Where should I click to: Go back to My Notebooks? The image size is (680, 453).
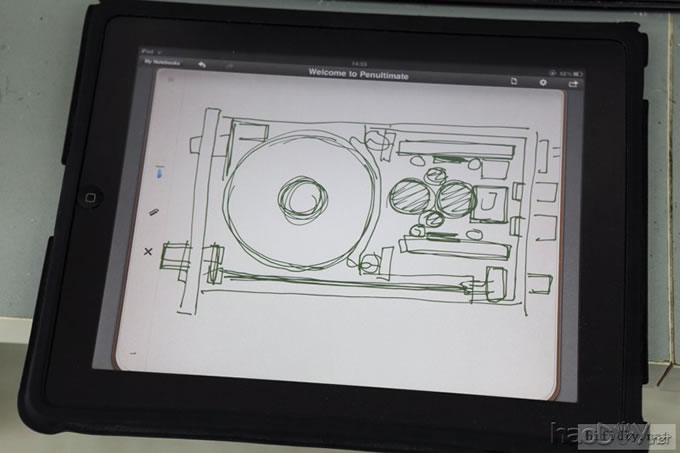point(161,62)
